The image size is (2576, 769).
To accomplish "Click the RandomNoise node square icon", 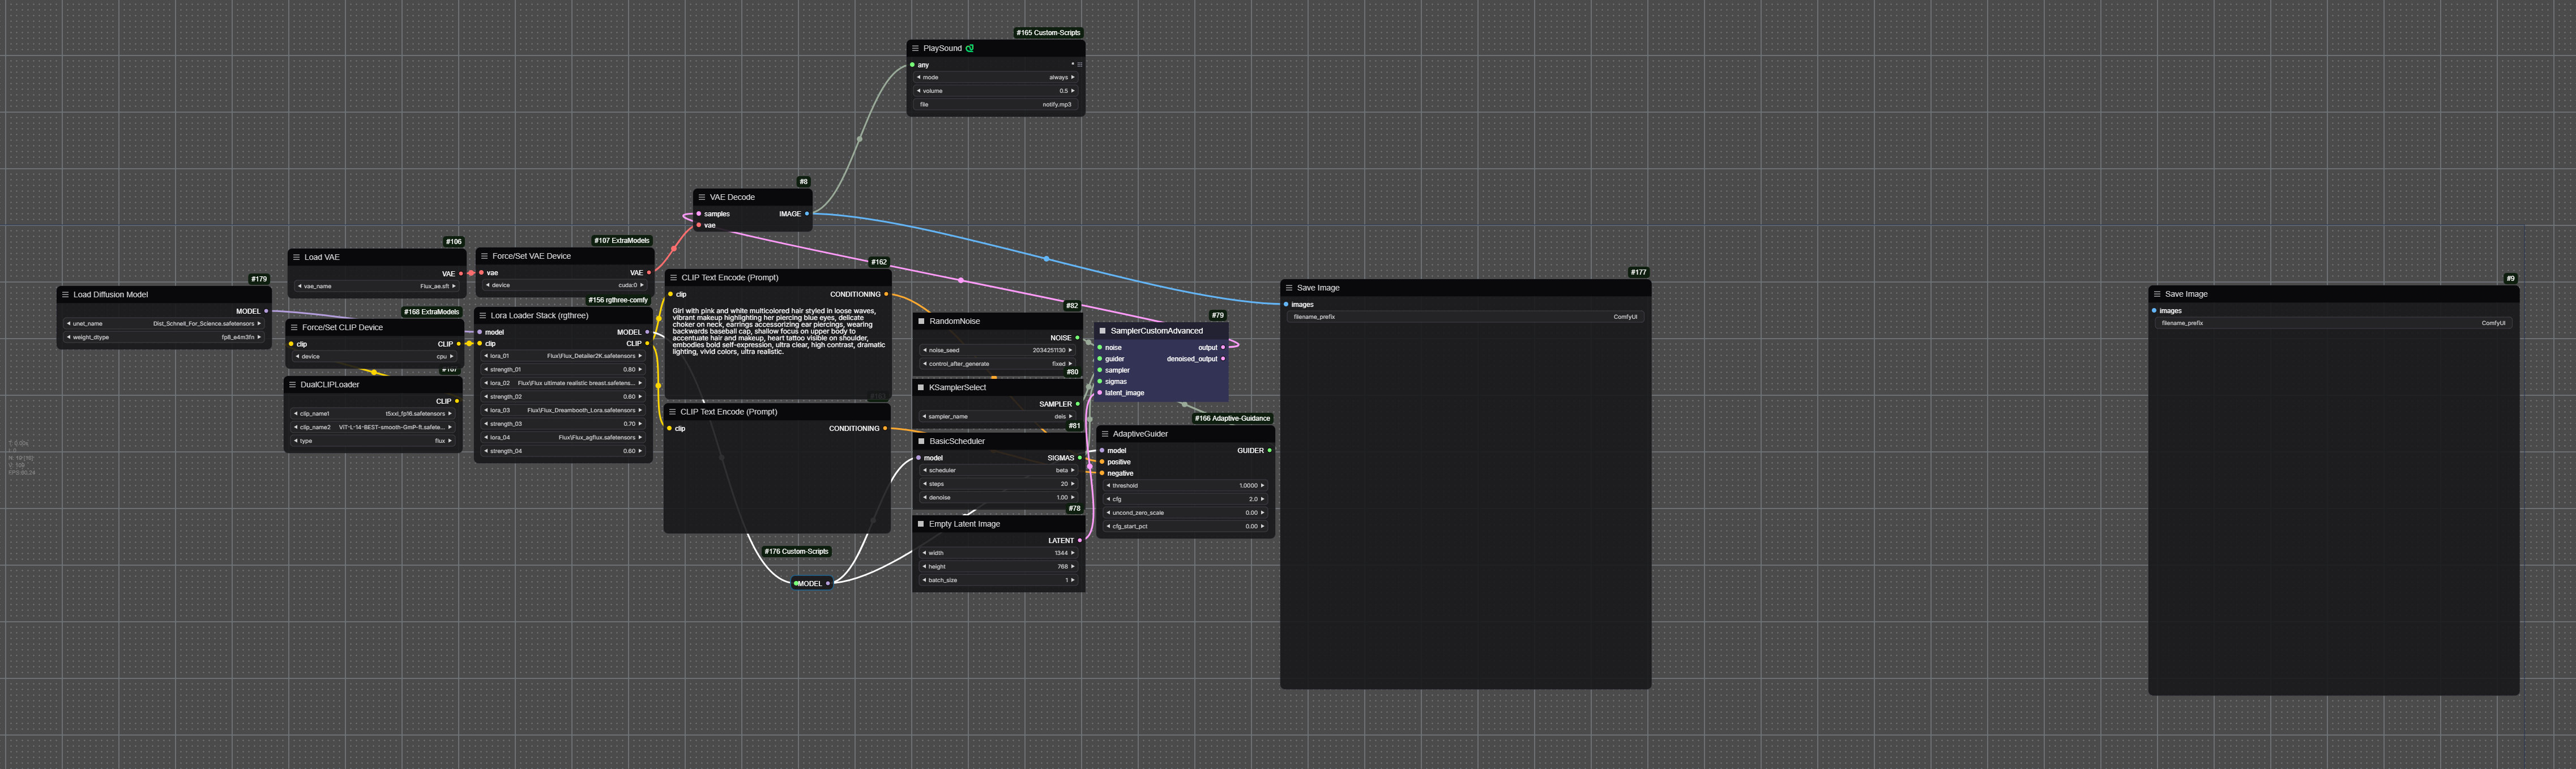I will pos(921,322).
